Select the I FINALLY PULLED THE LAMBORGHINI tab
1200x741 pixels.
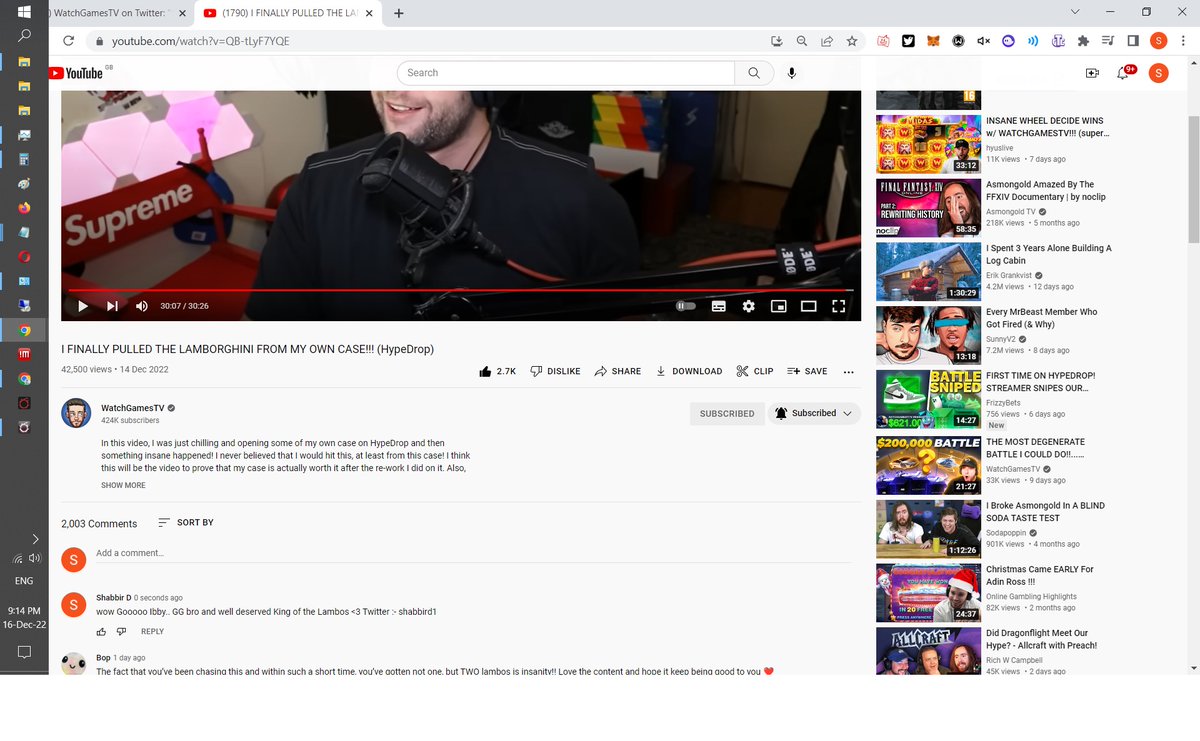[x=286, y=14]
